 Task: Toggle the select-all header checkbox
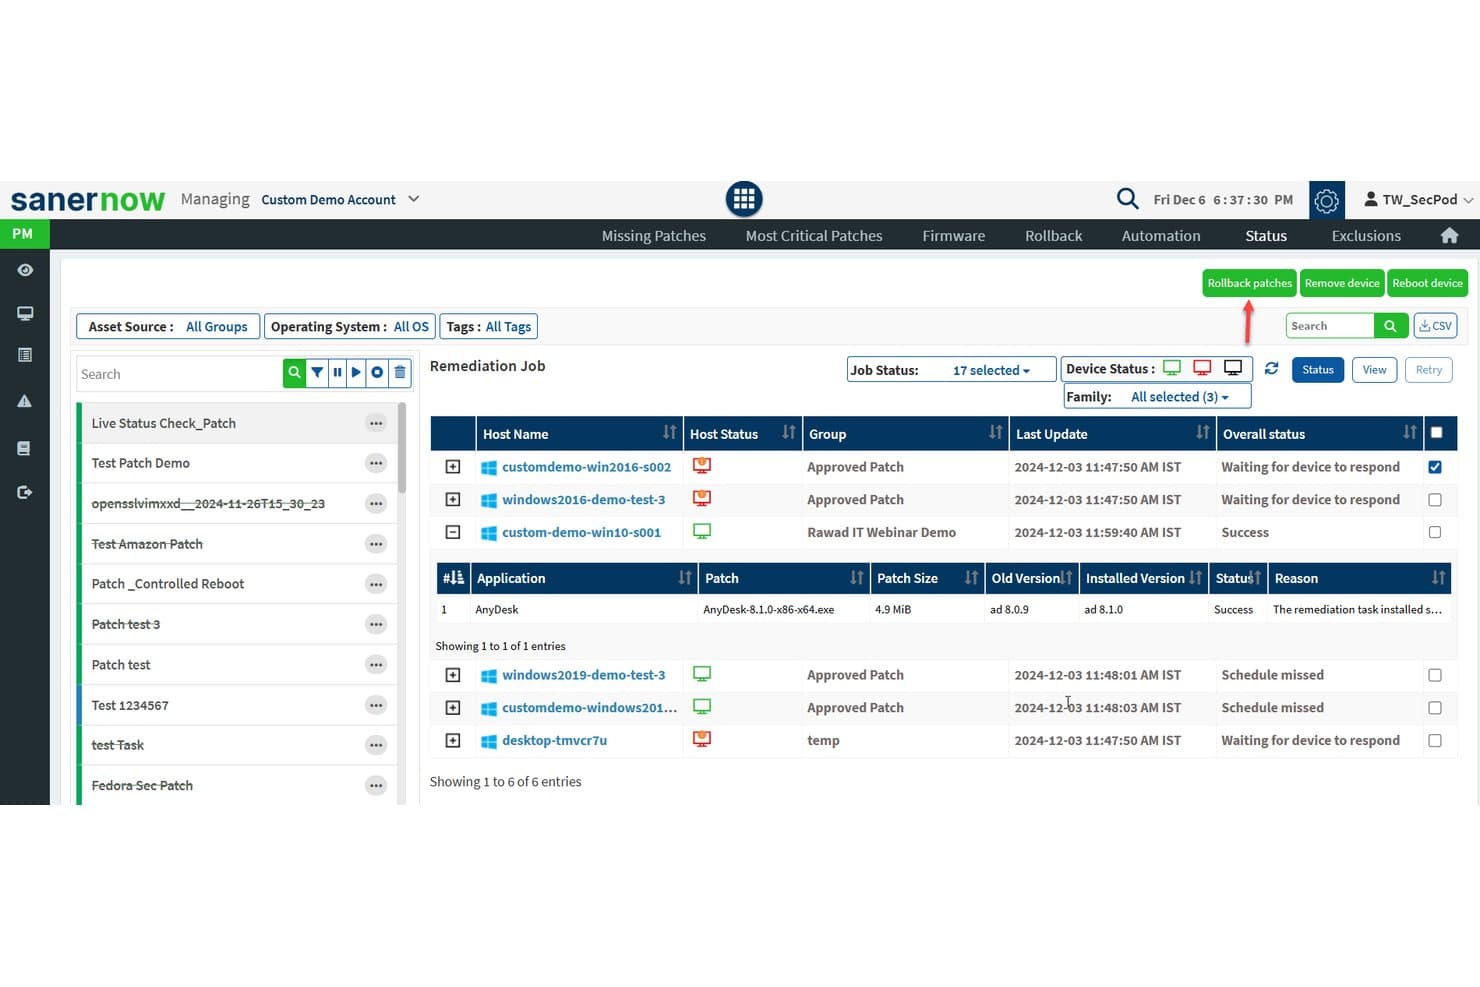tap(1437, 433)
